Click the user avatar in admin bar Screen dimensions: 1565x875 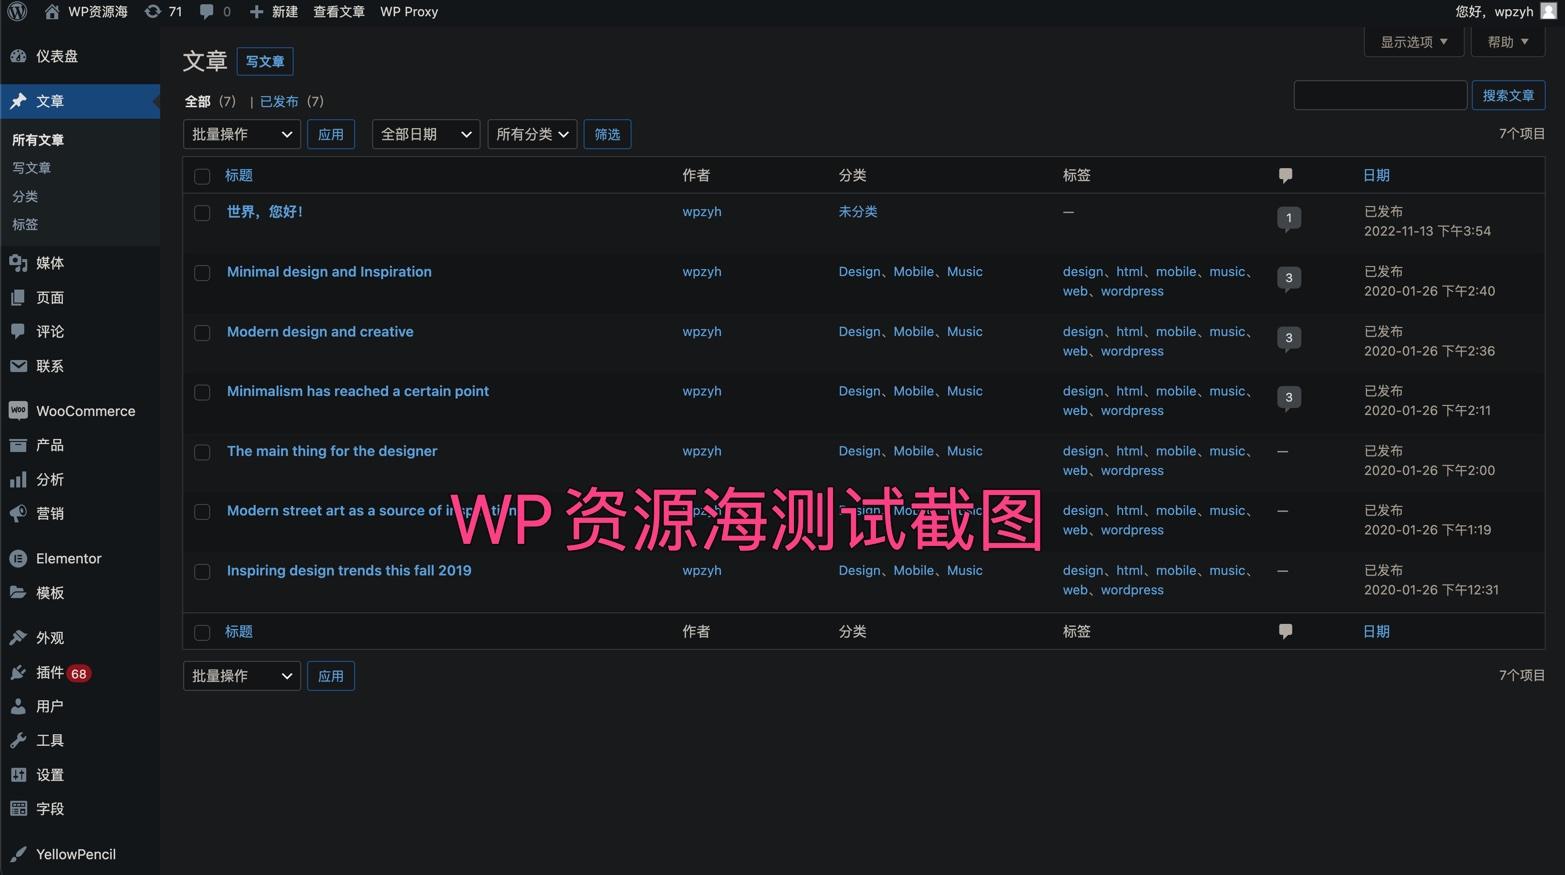pyautogui.click(x=1548, y=11)
